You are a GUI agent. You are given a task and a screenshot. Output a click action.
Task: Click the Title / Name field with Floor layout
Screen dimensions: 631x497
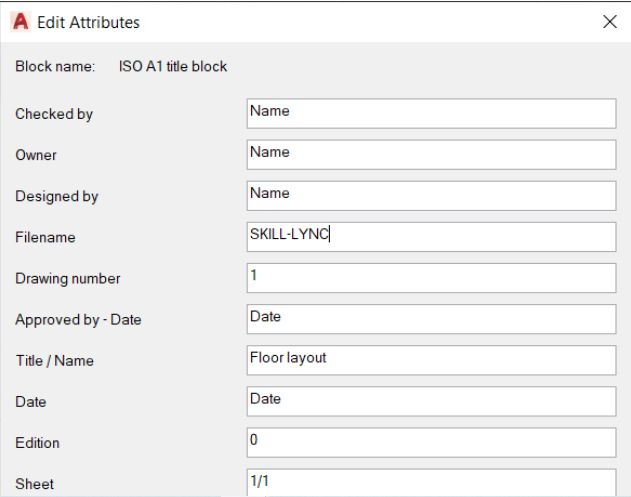click(431, 360)
